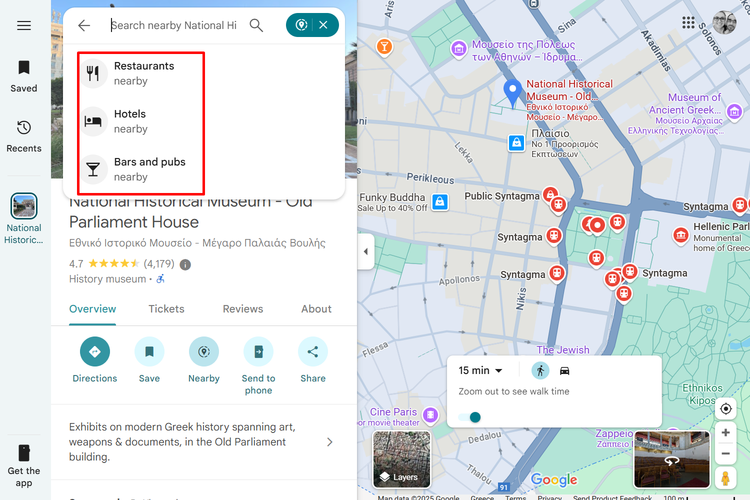Switch to the Tickets tab

(166, 309)
